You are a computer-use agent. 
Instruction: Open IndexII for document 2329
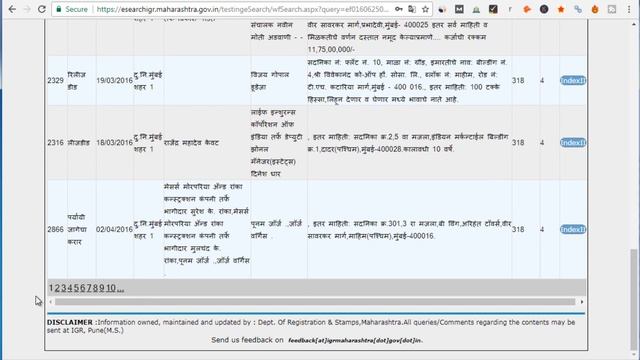[573, 80]
